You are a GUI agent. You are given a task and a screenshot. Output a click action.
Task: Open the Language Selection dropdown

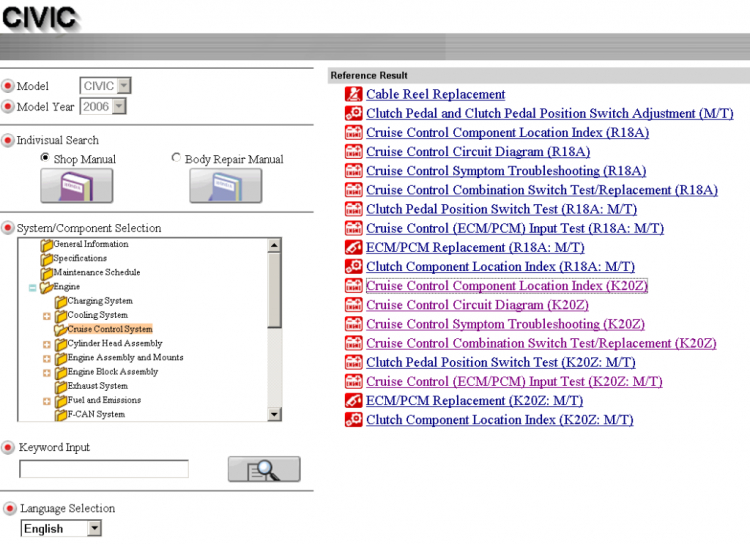pos(61,528)
